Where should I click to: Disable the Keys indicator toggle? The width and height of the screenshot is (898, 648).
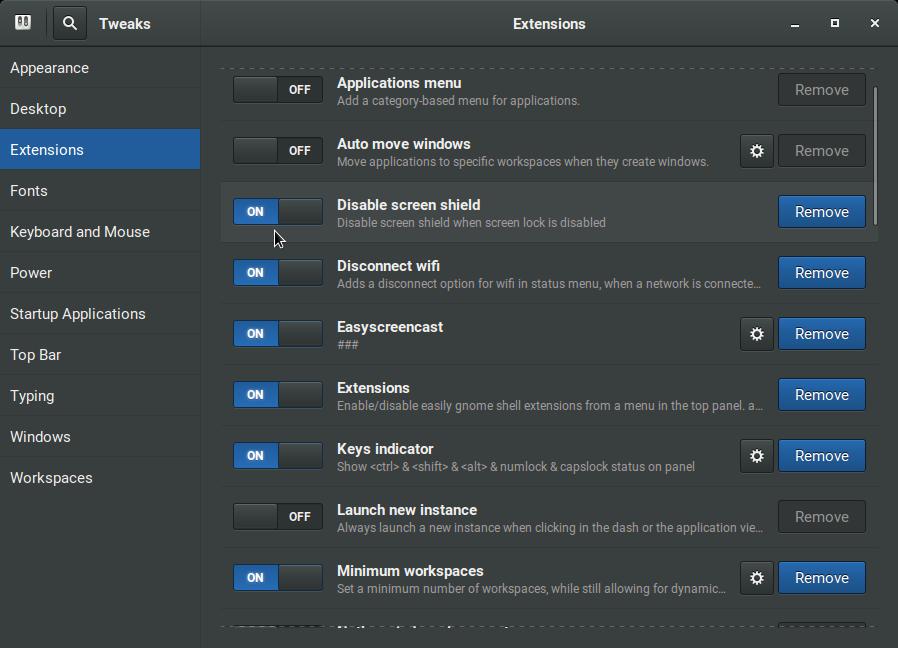point(278,456)
